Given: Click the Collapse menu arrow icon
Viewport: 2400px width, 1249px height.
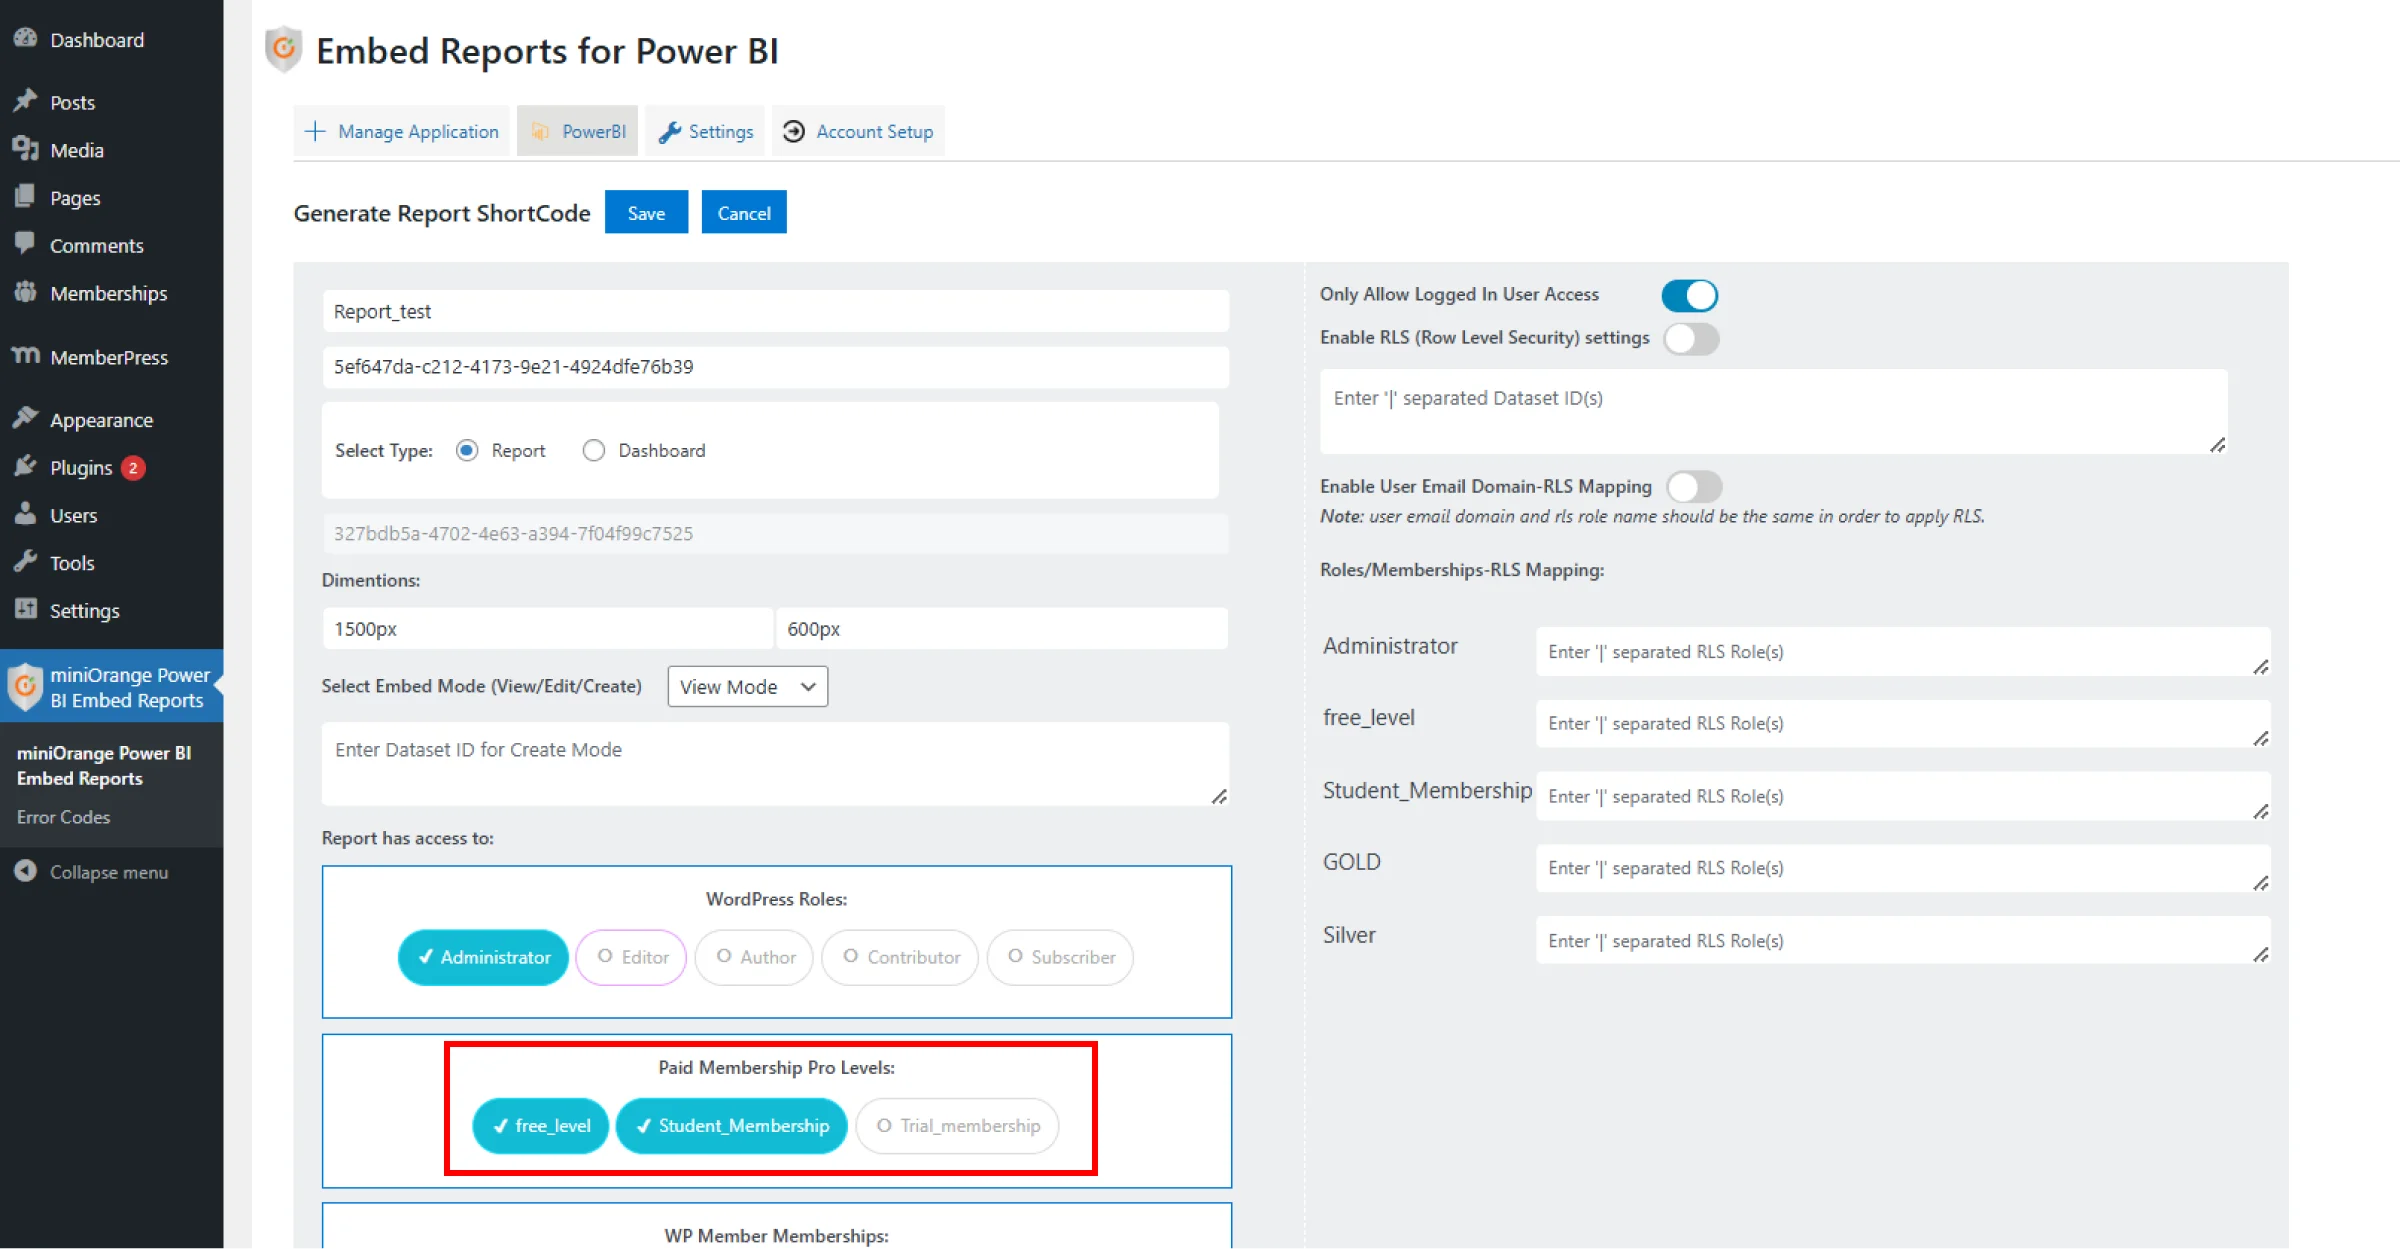Looking at the screenshot, I should (26, 871).
